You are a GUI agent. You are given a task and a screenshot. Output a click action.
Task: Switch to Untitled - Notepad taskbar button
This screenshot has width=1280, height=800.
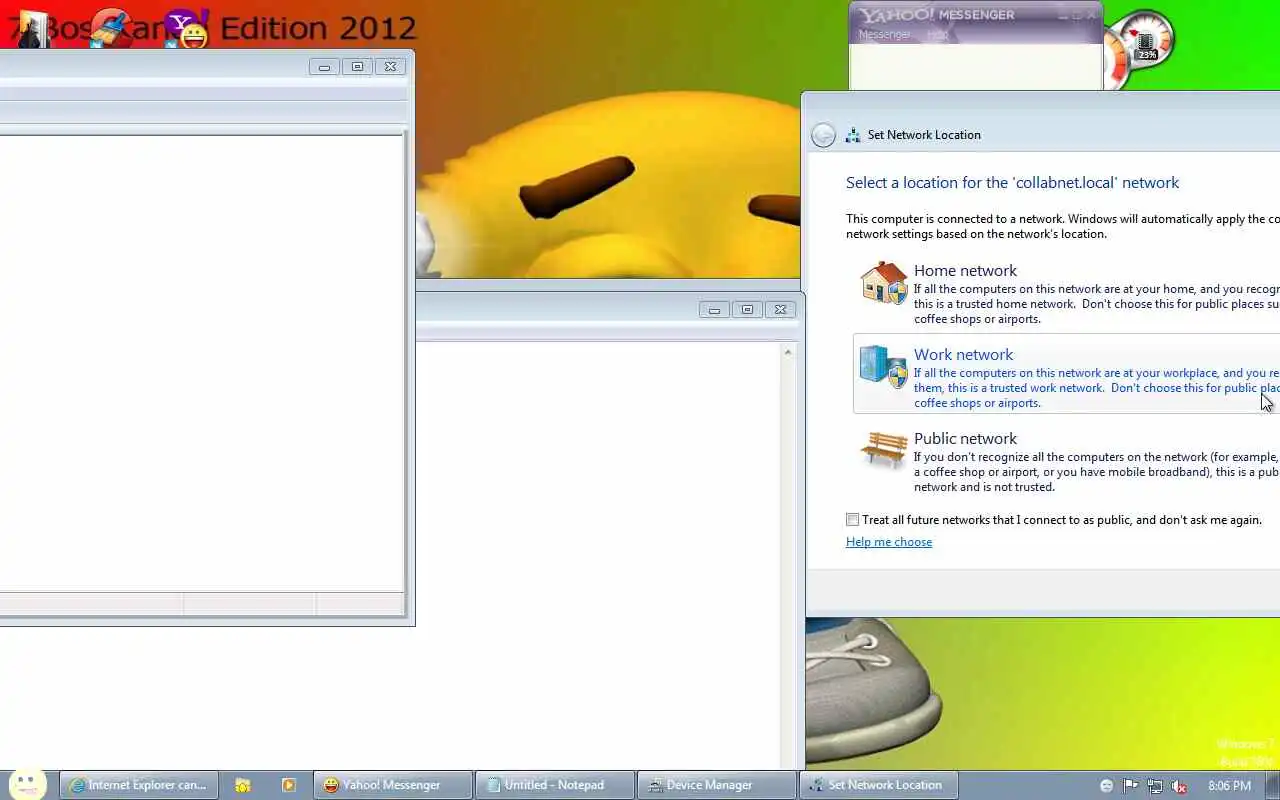555,785
